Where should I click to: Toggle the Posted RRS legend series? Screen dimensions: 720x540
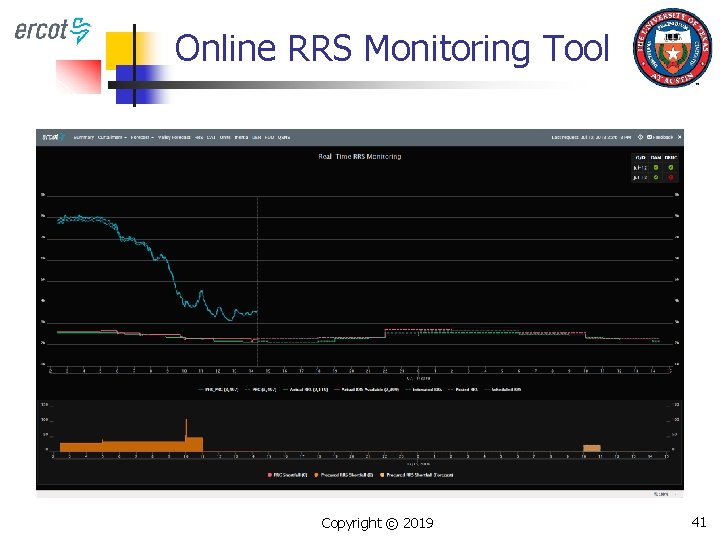coord(462,389)
